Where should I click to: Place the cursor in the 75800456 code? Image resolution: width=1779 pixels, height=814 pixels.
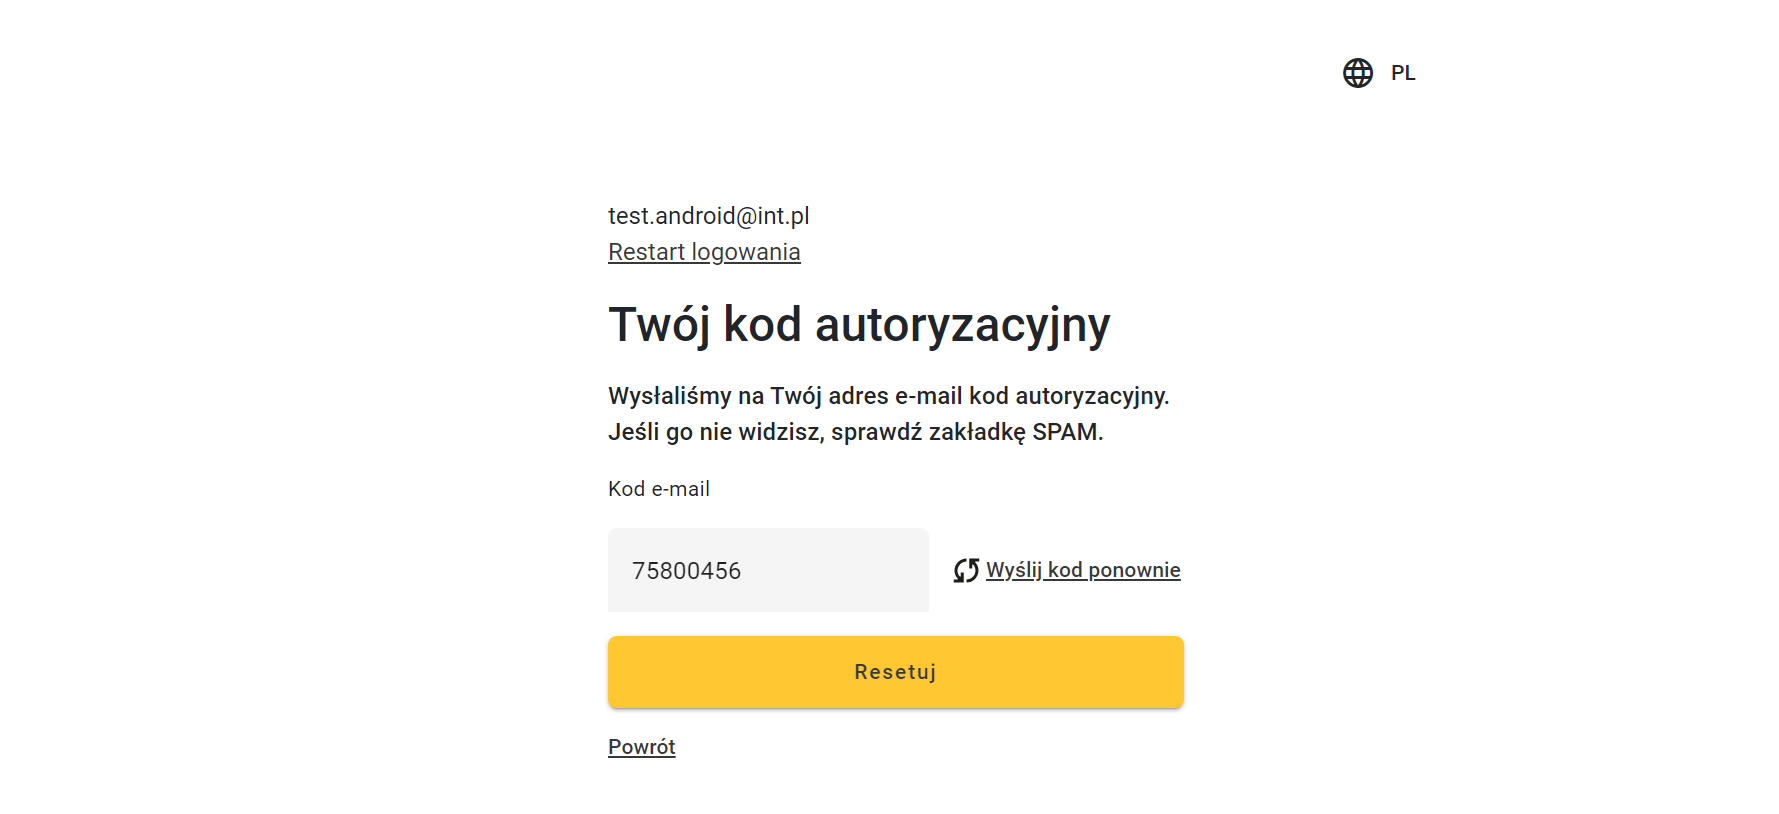[686, 571]
